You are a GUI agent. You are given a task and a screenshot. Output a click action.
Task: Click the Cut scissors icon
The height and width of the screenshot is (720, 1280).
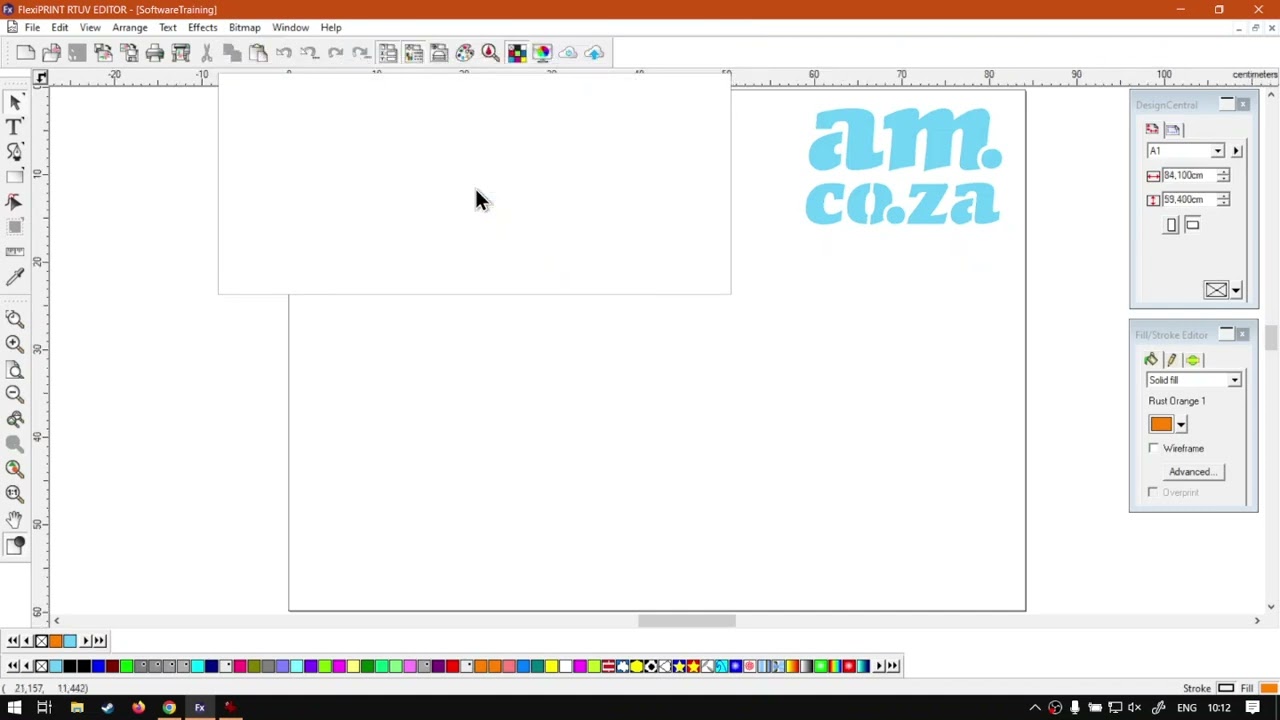point(207,53)
